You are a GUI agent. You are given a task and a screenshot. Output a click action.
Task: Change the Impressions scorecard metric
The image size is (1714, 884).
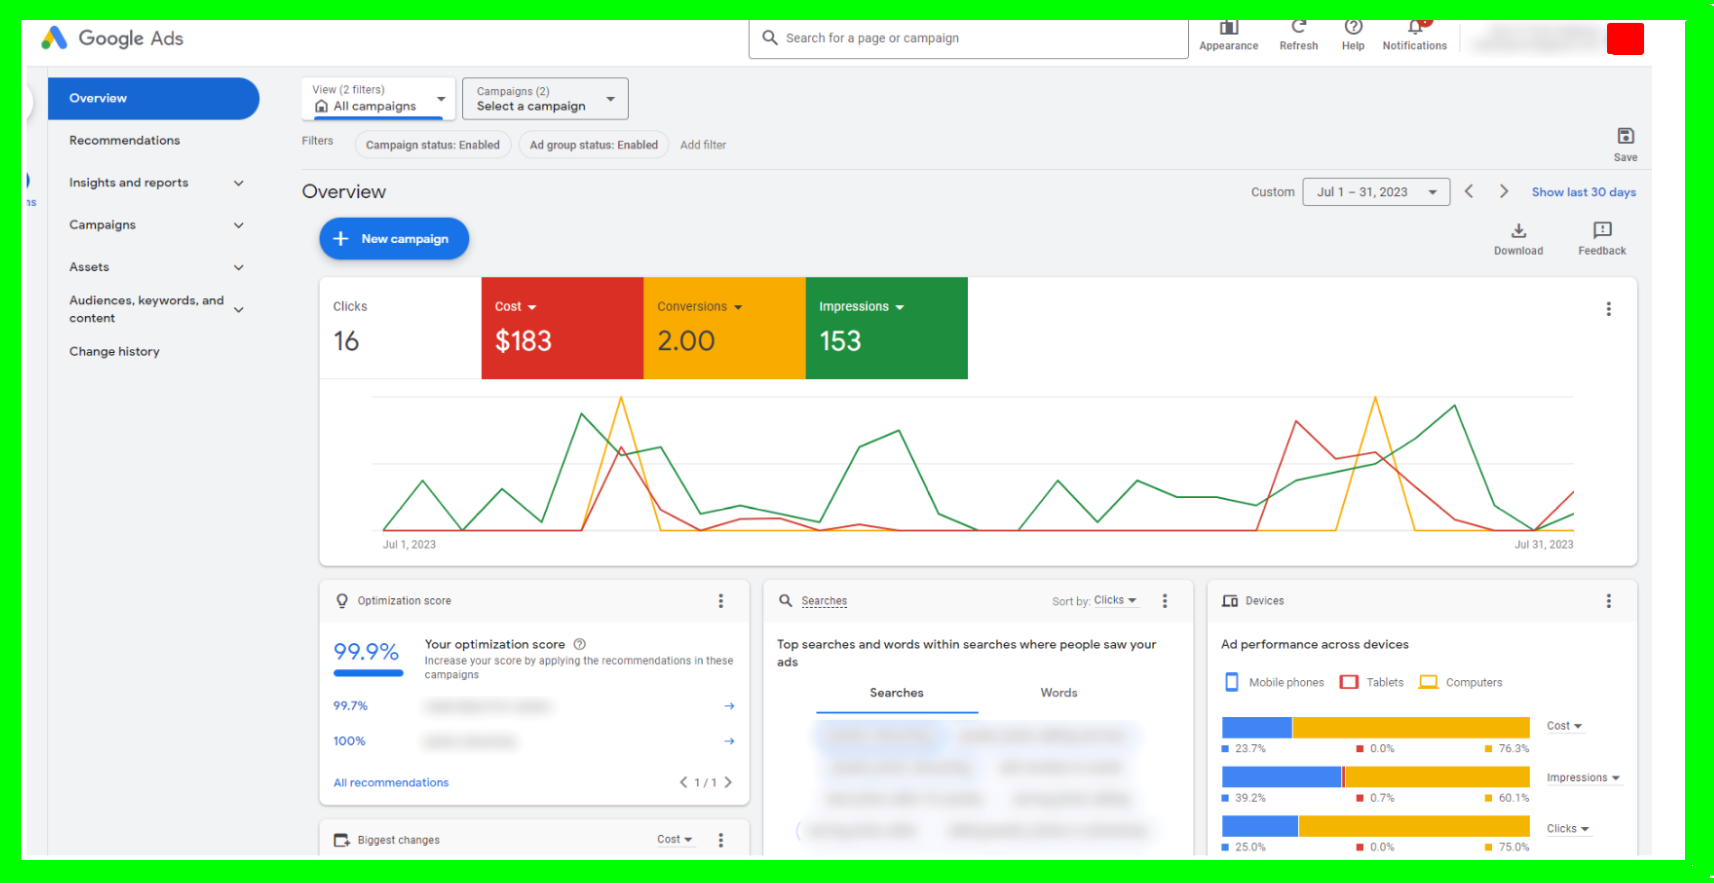[862, 307]
